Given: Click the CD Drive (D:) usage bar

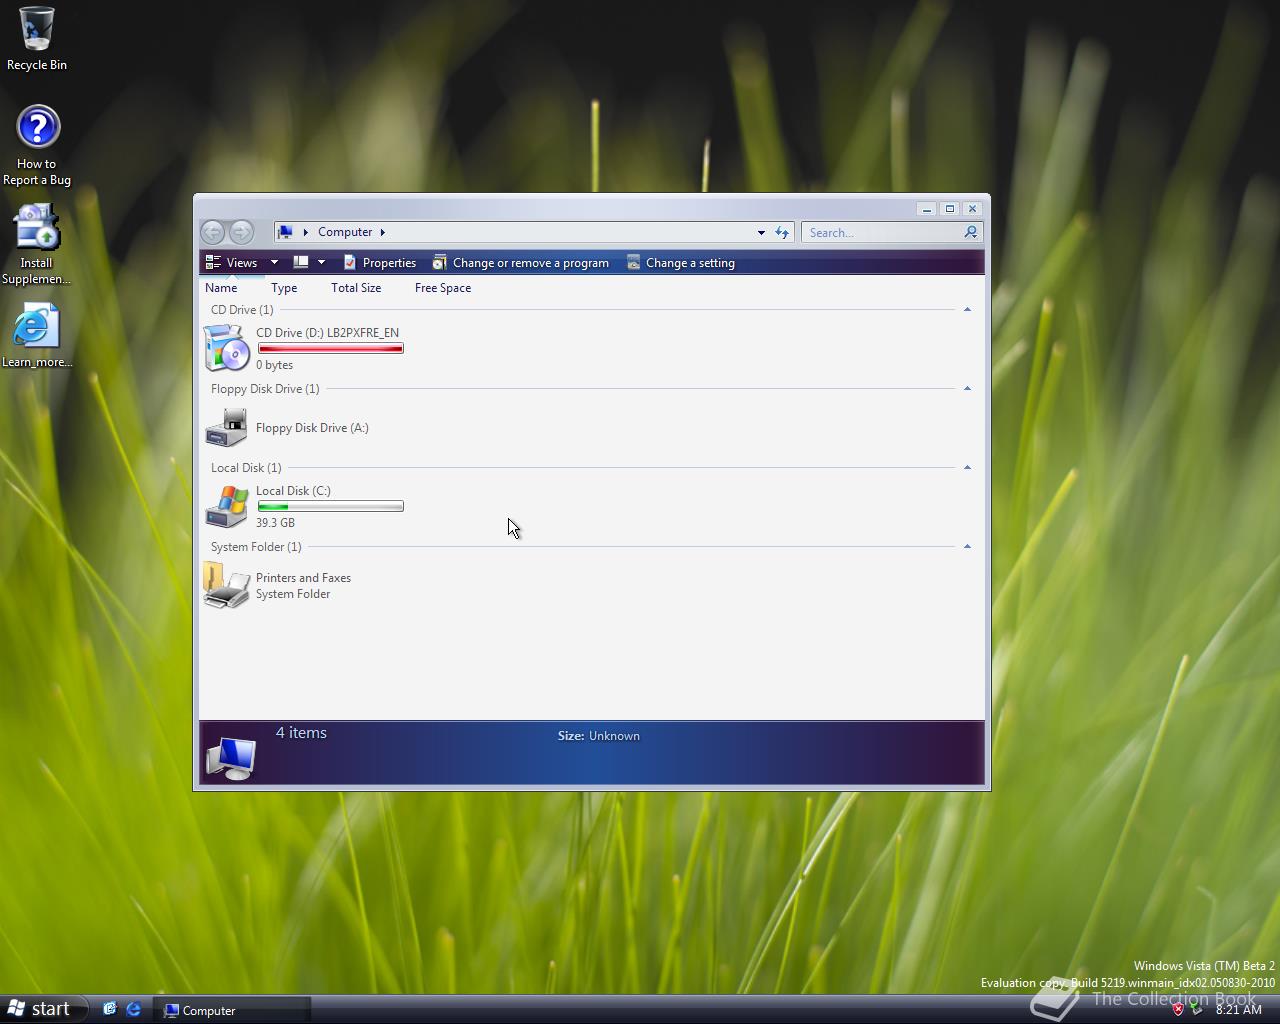Looking at the screenshot, I should pyautogui.click(x=331, y=348).
